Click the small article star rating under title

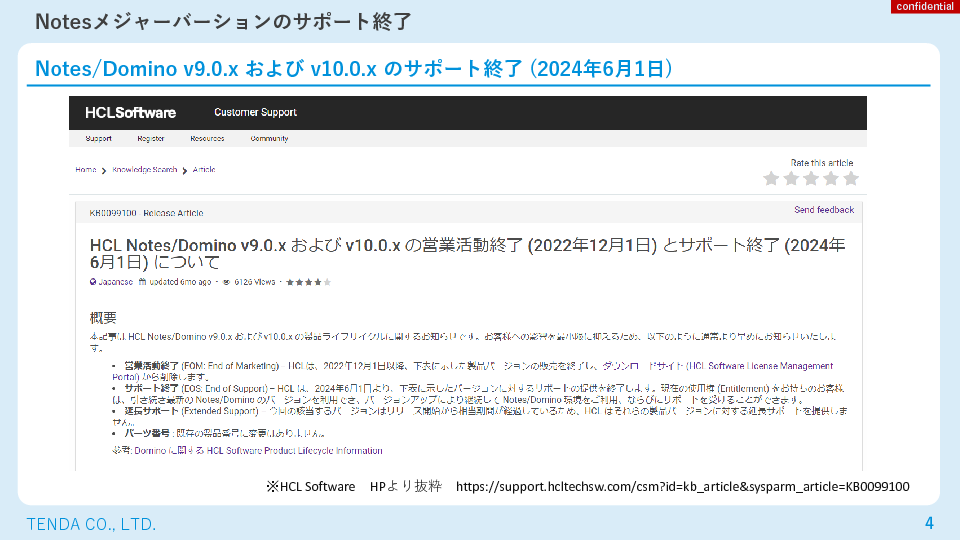[x=309, y=282]
